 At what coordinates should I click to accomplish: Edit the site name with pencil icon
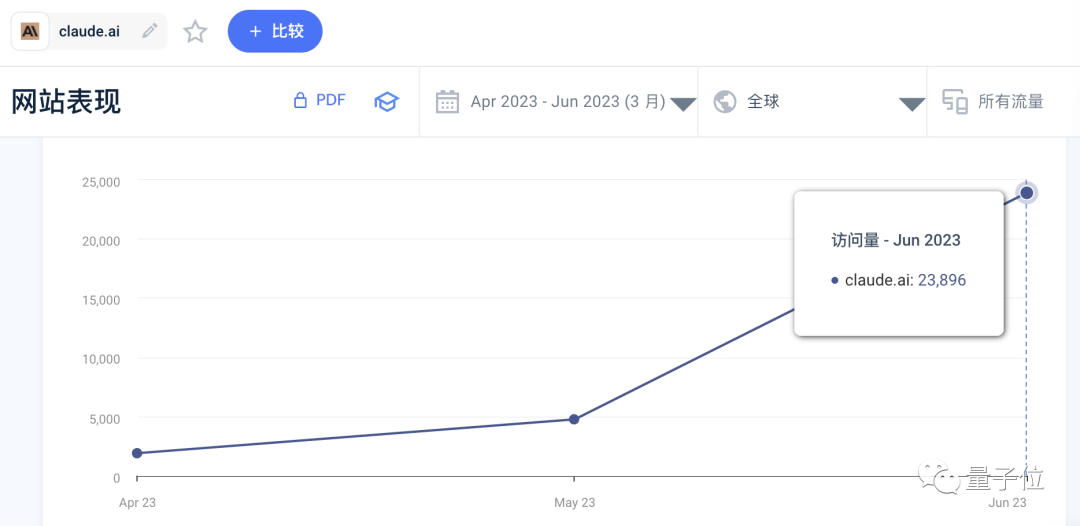click(149, 31)
